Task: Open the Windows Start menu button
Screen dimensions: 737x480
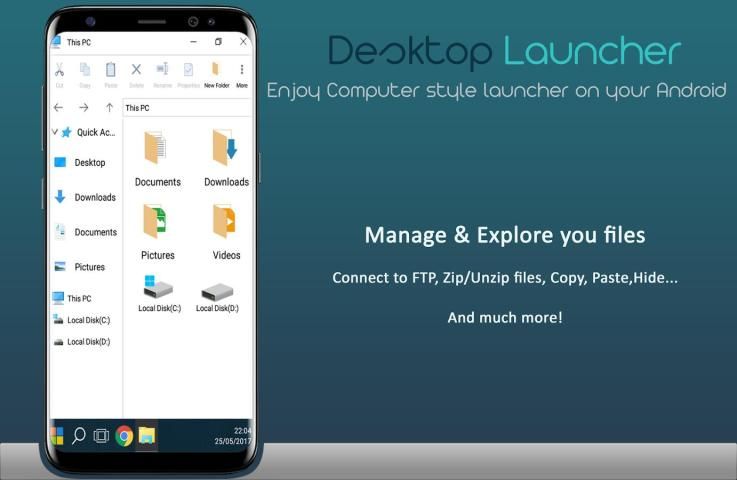Action: click(57, 436)
